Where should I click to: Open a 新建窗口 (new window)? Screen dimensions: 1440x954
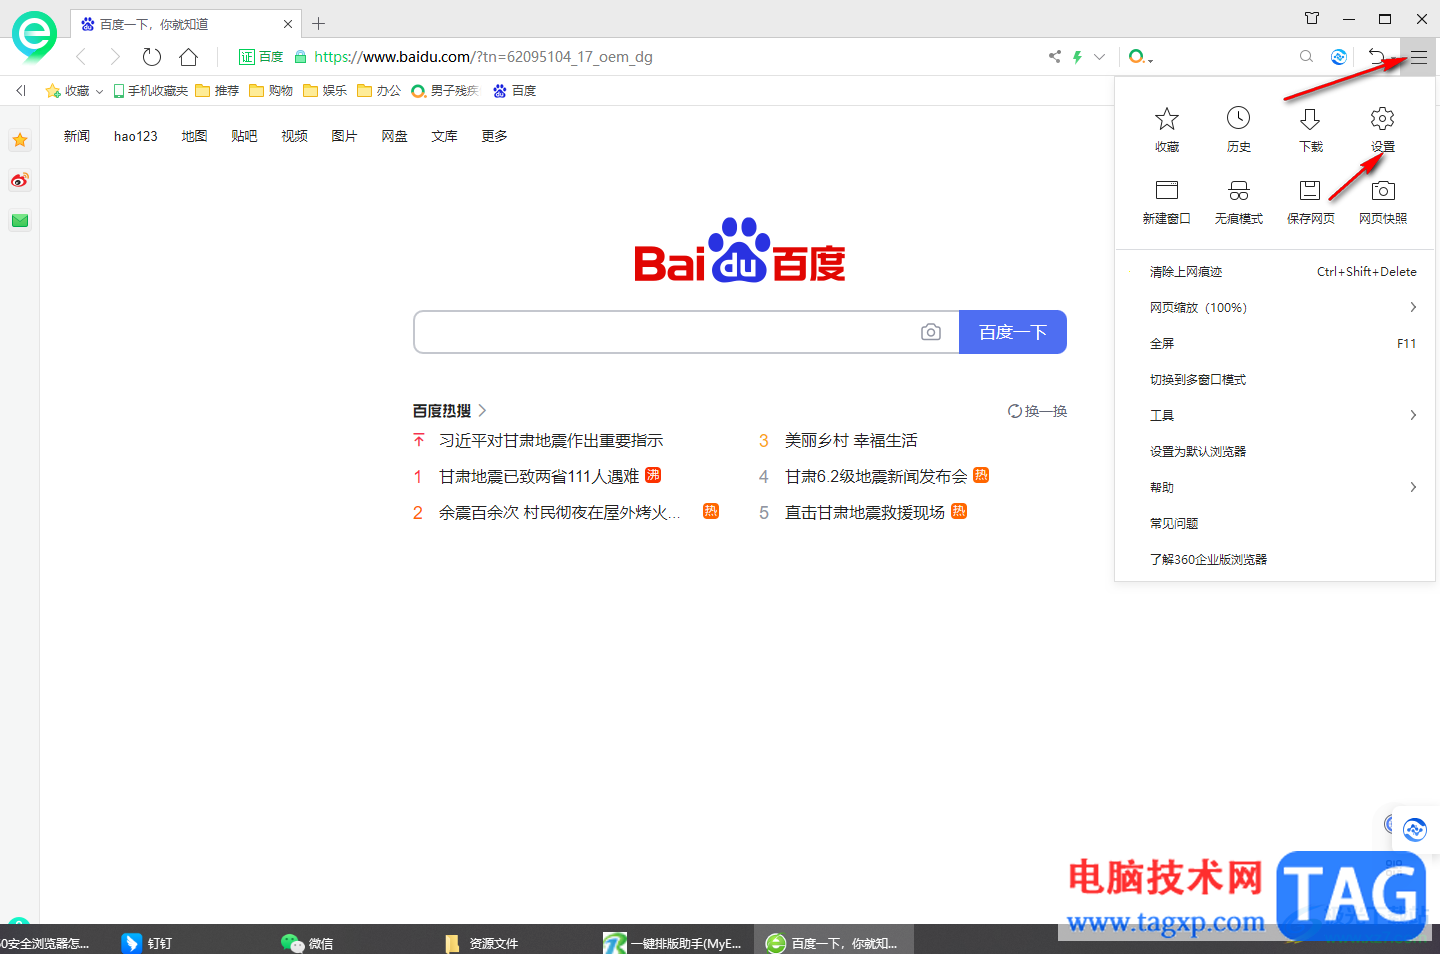click(x=1167, y=200)
